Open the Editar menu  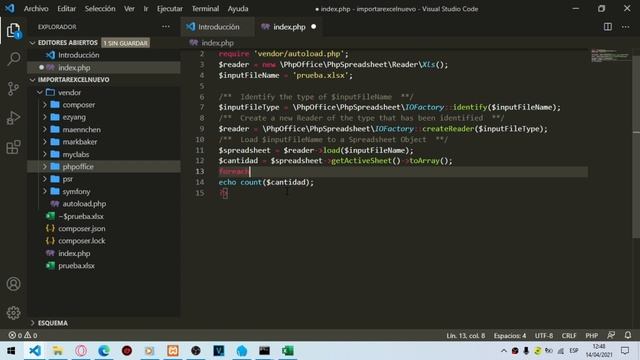[67, 9]
